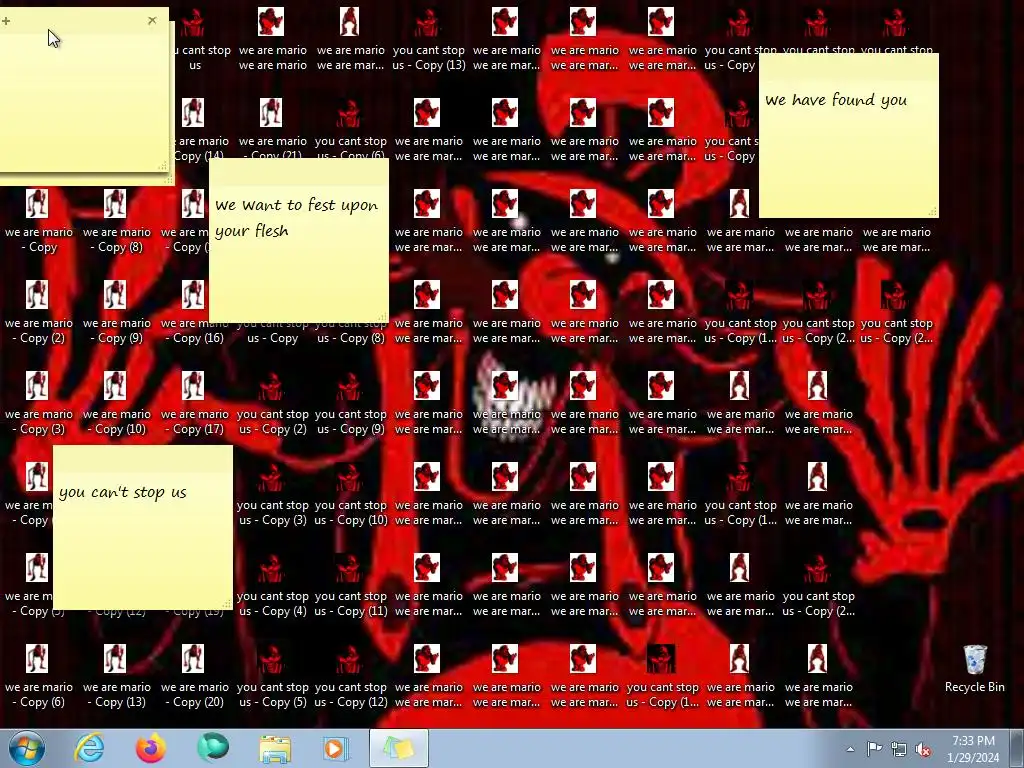Open the Action Center flag icon
The height and width of the screenshot is (768, 1024).
coord(874,749)
